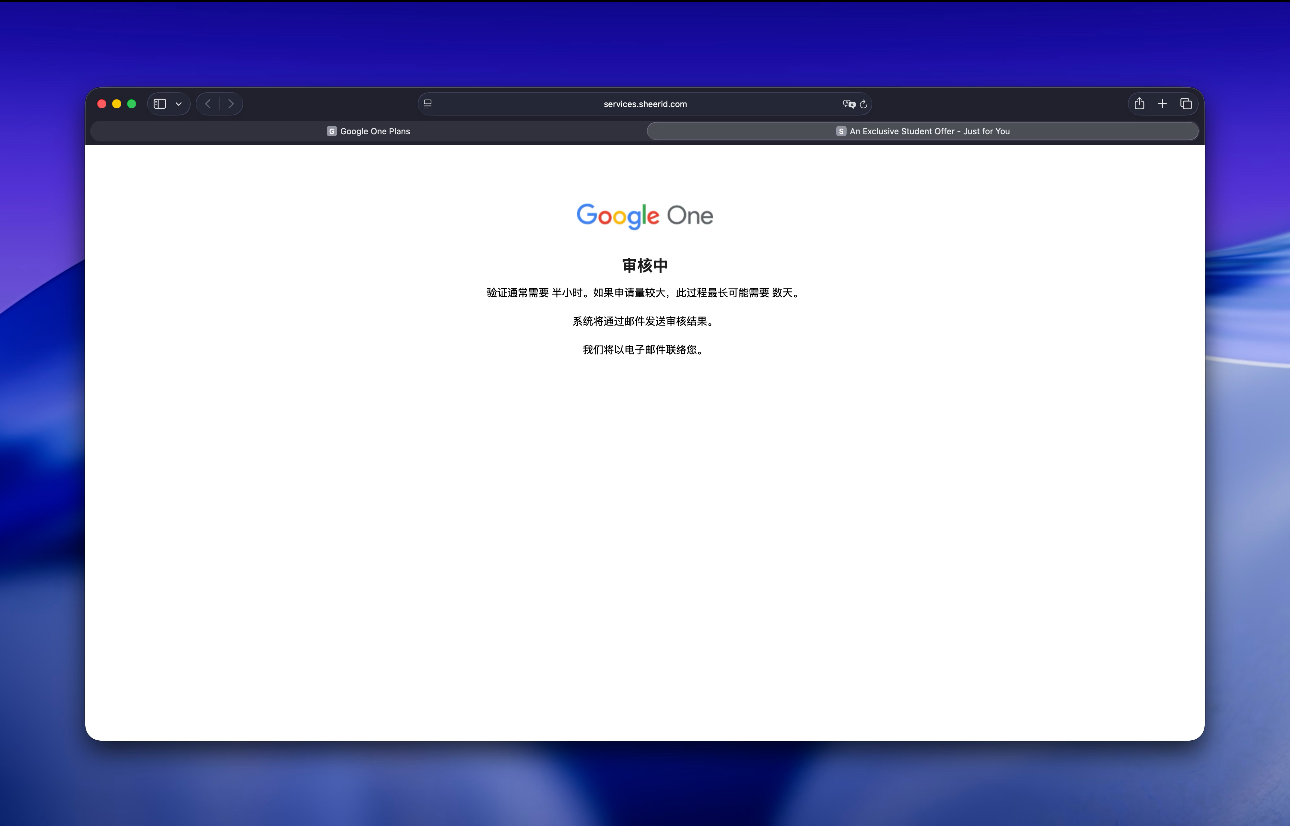Open the Safari sidebar panel
The height and width of the screenshot is (826, 1290).
tap(158, 103)
